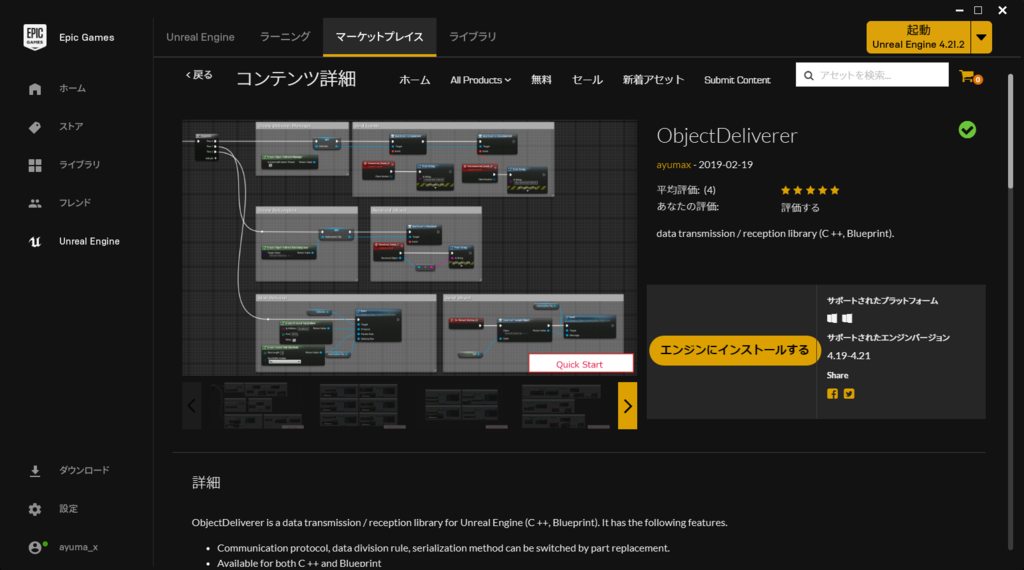Open the Submit Content menu item

(737, 80)
